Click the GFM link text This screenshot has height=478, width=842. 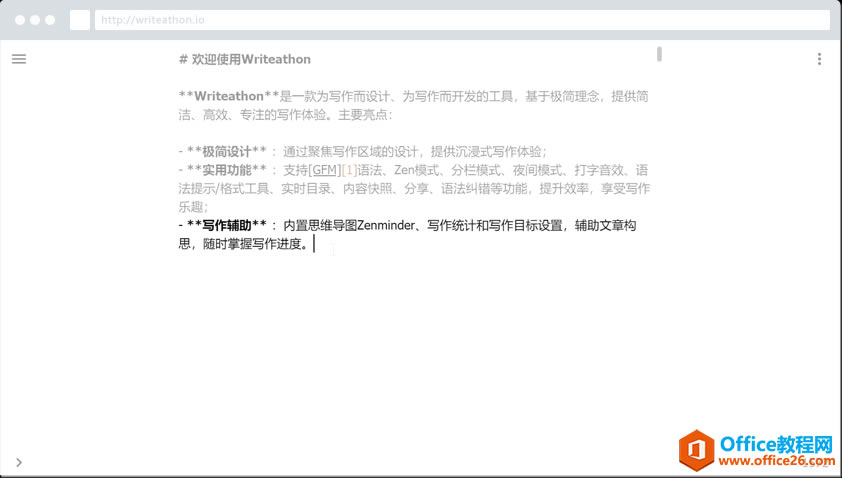click(x=325, y=170)
